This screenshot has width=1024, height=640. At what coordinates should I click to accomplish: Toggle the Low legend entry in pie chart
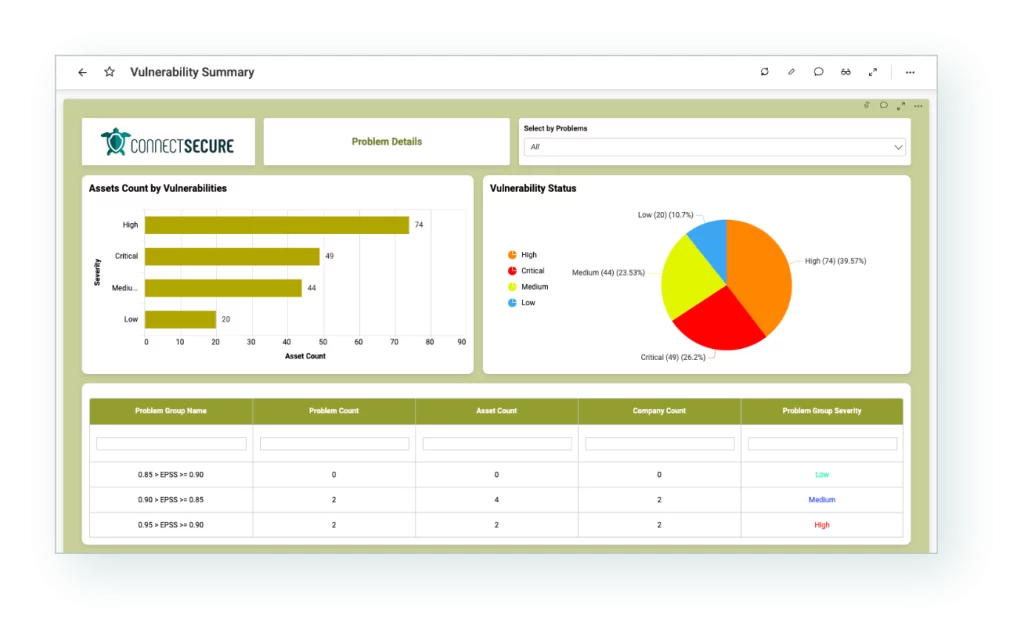coord(527,303)
